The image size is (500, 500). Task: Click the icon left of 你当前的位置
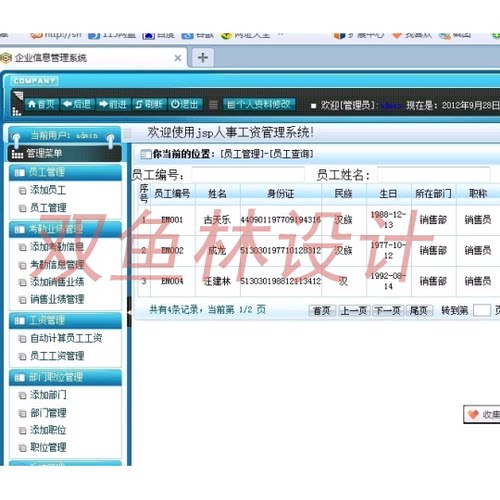point(146,154)
